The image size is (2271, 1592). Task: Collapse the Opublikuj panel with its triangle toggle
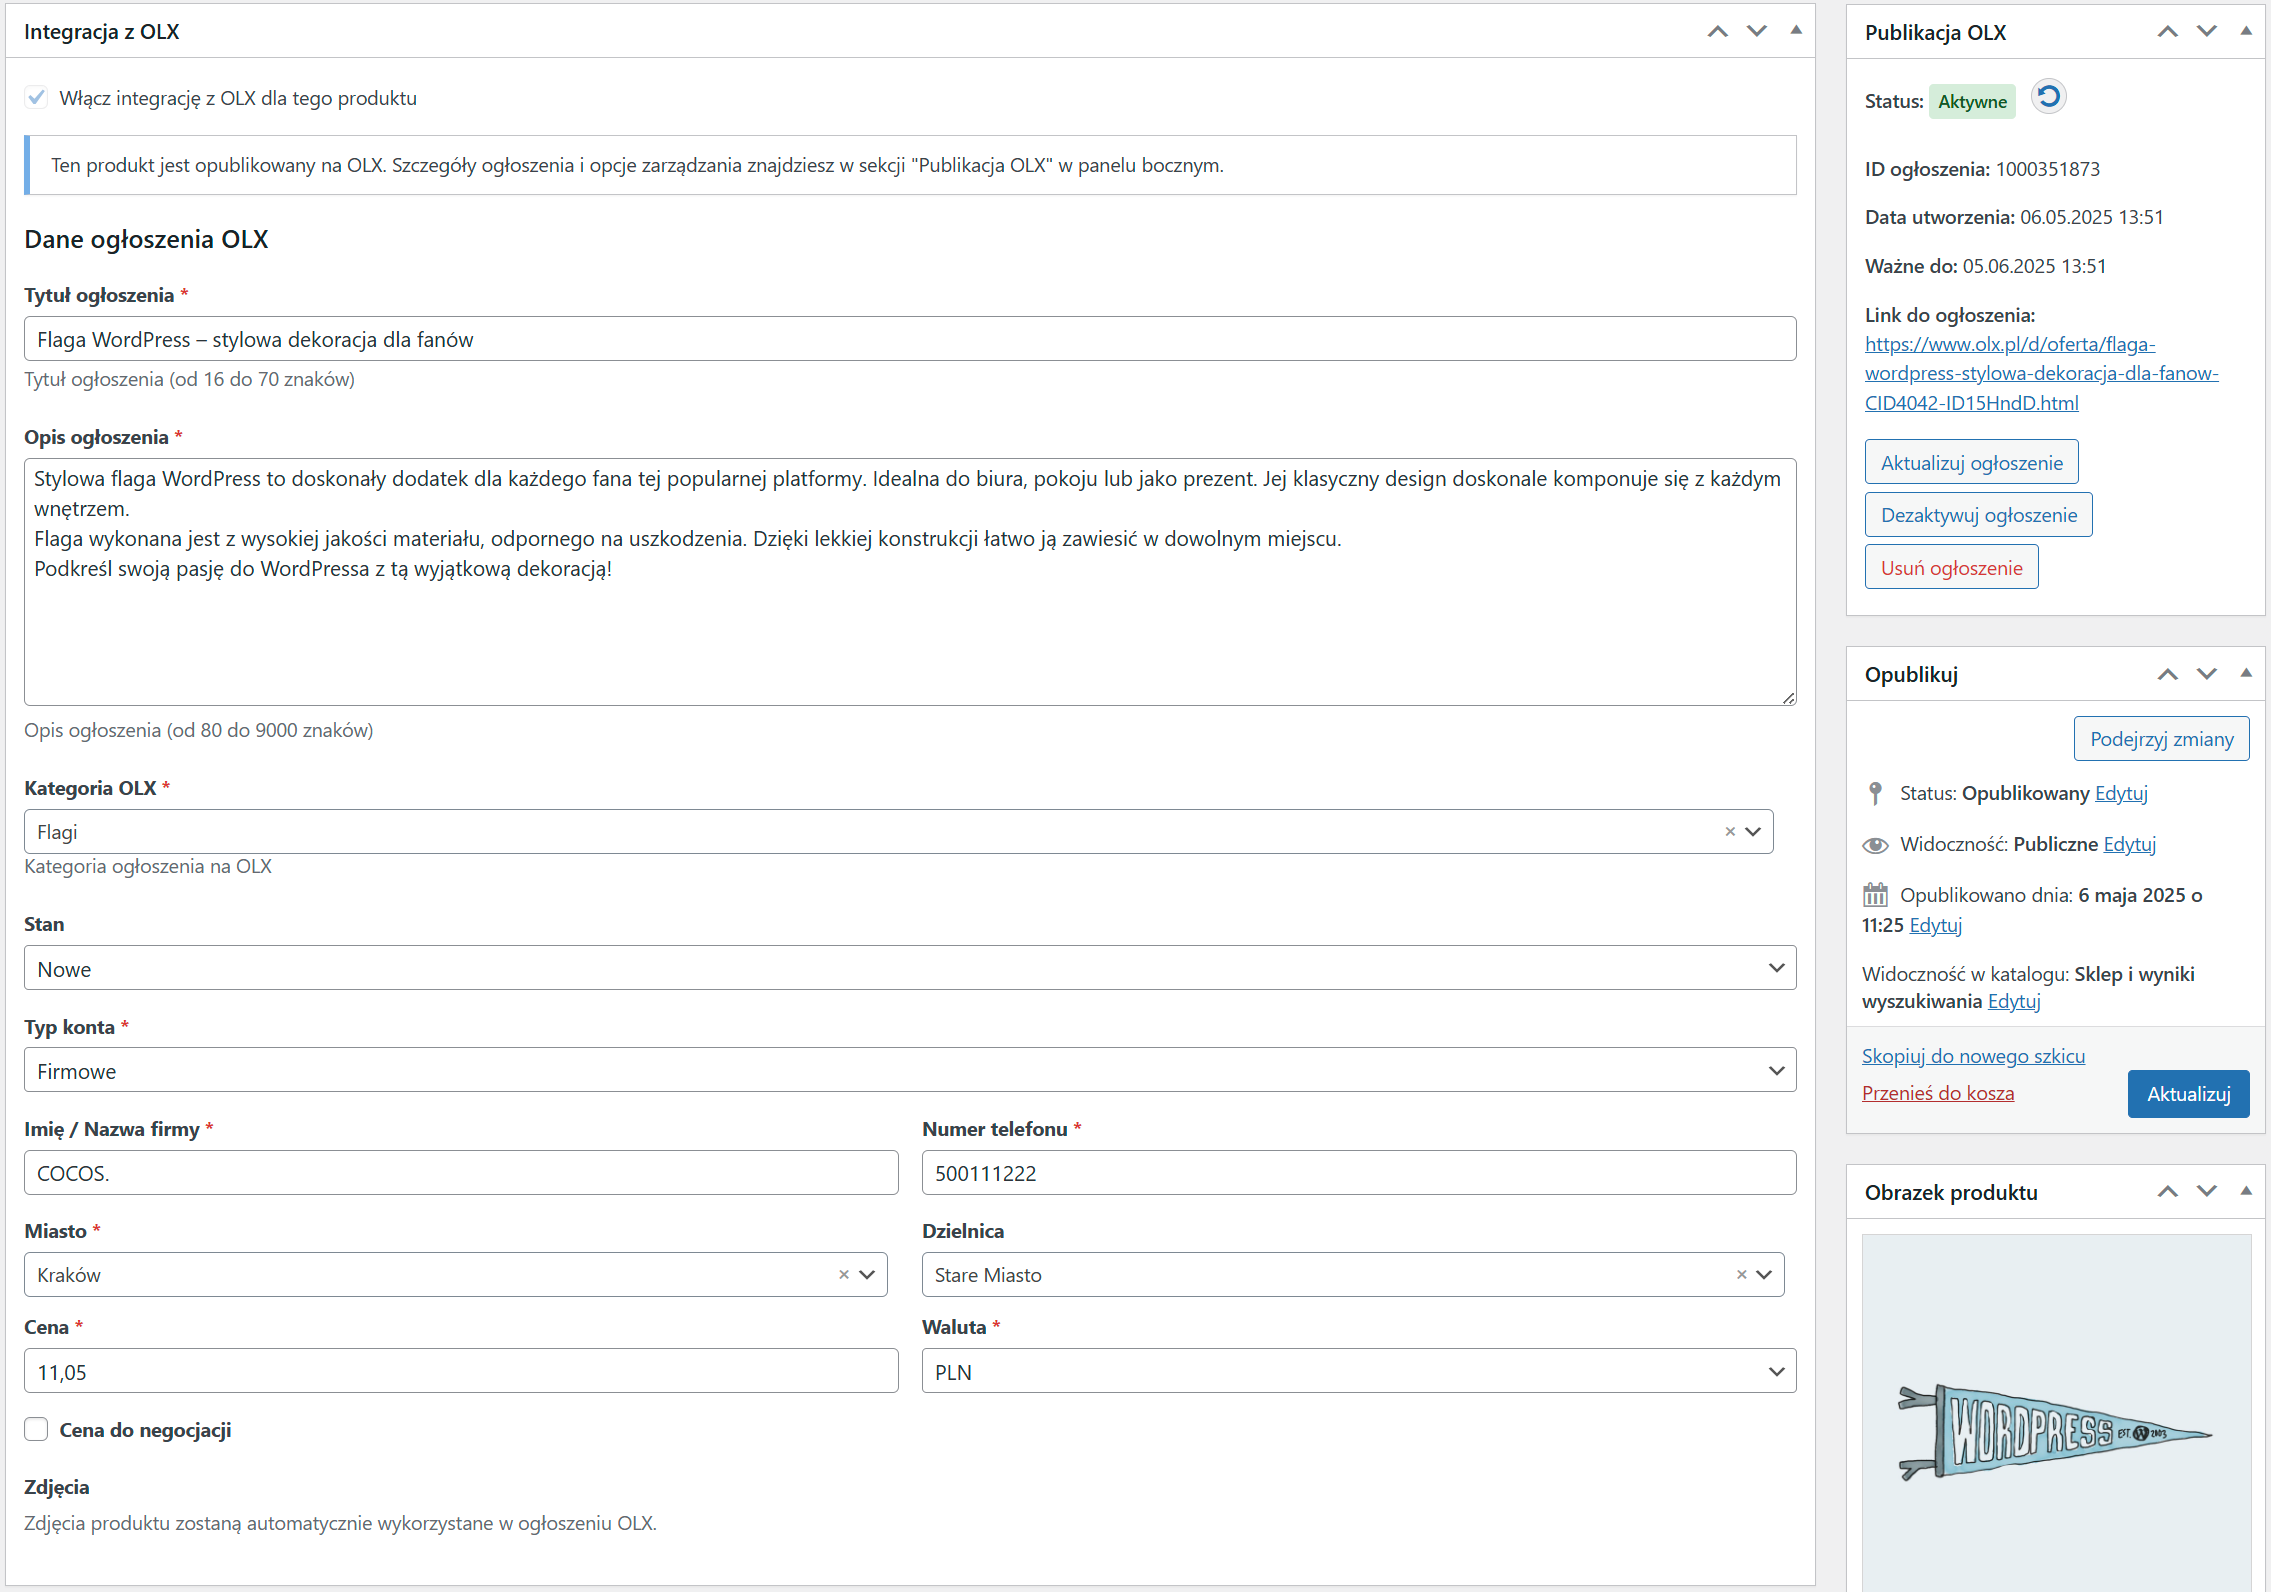click(x=2246, y=674)
